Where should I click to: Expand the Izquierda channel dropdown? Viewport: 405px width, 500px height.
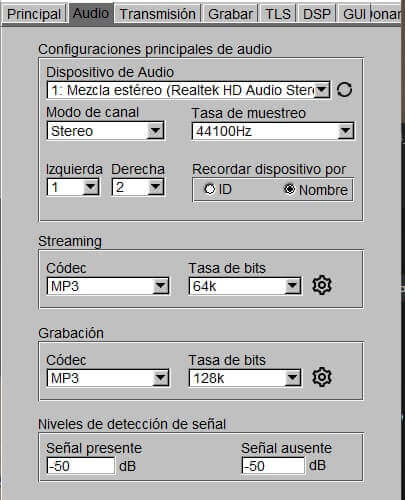click(73, 187)
